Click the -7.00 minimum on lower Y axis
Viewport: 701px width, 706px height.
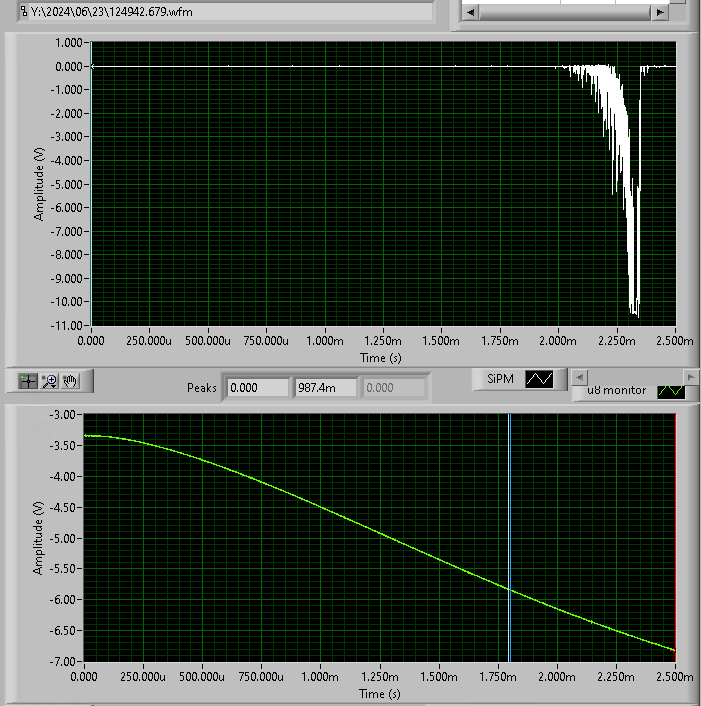coord(62,661)
